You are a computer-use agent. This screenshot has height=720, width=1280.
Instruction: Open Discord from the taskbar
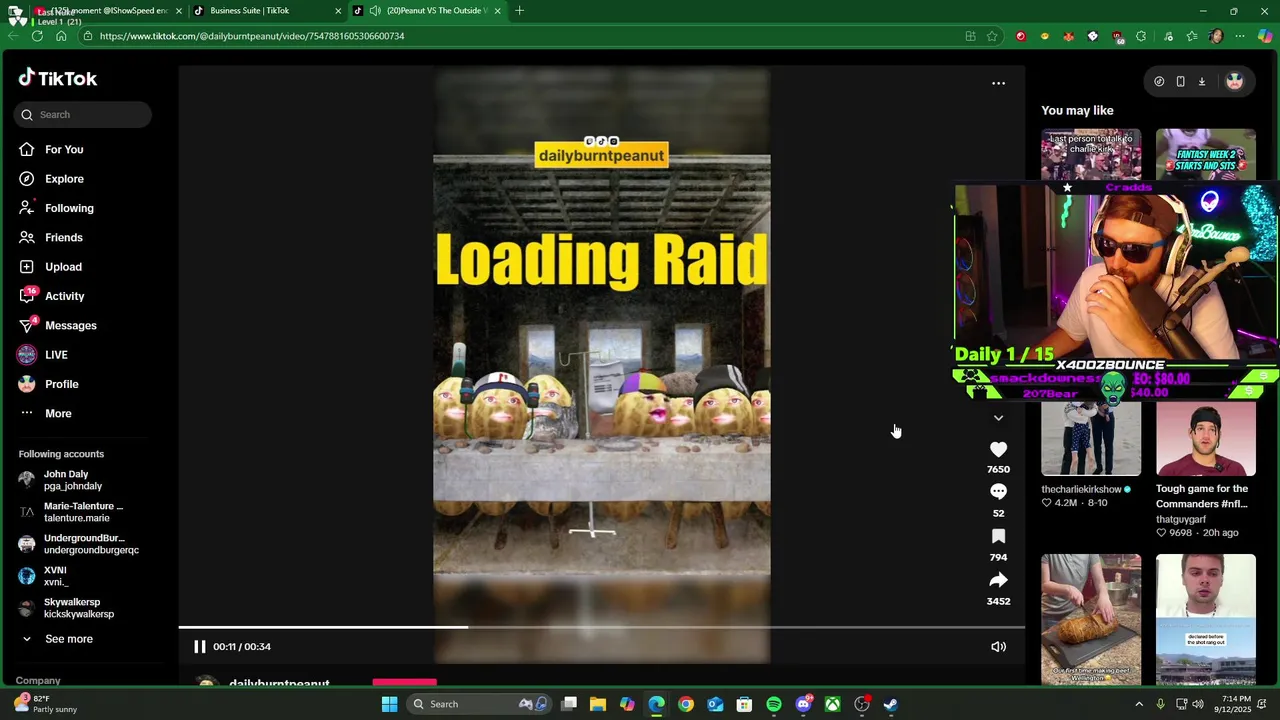[803, 704]
